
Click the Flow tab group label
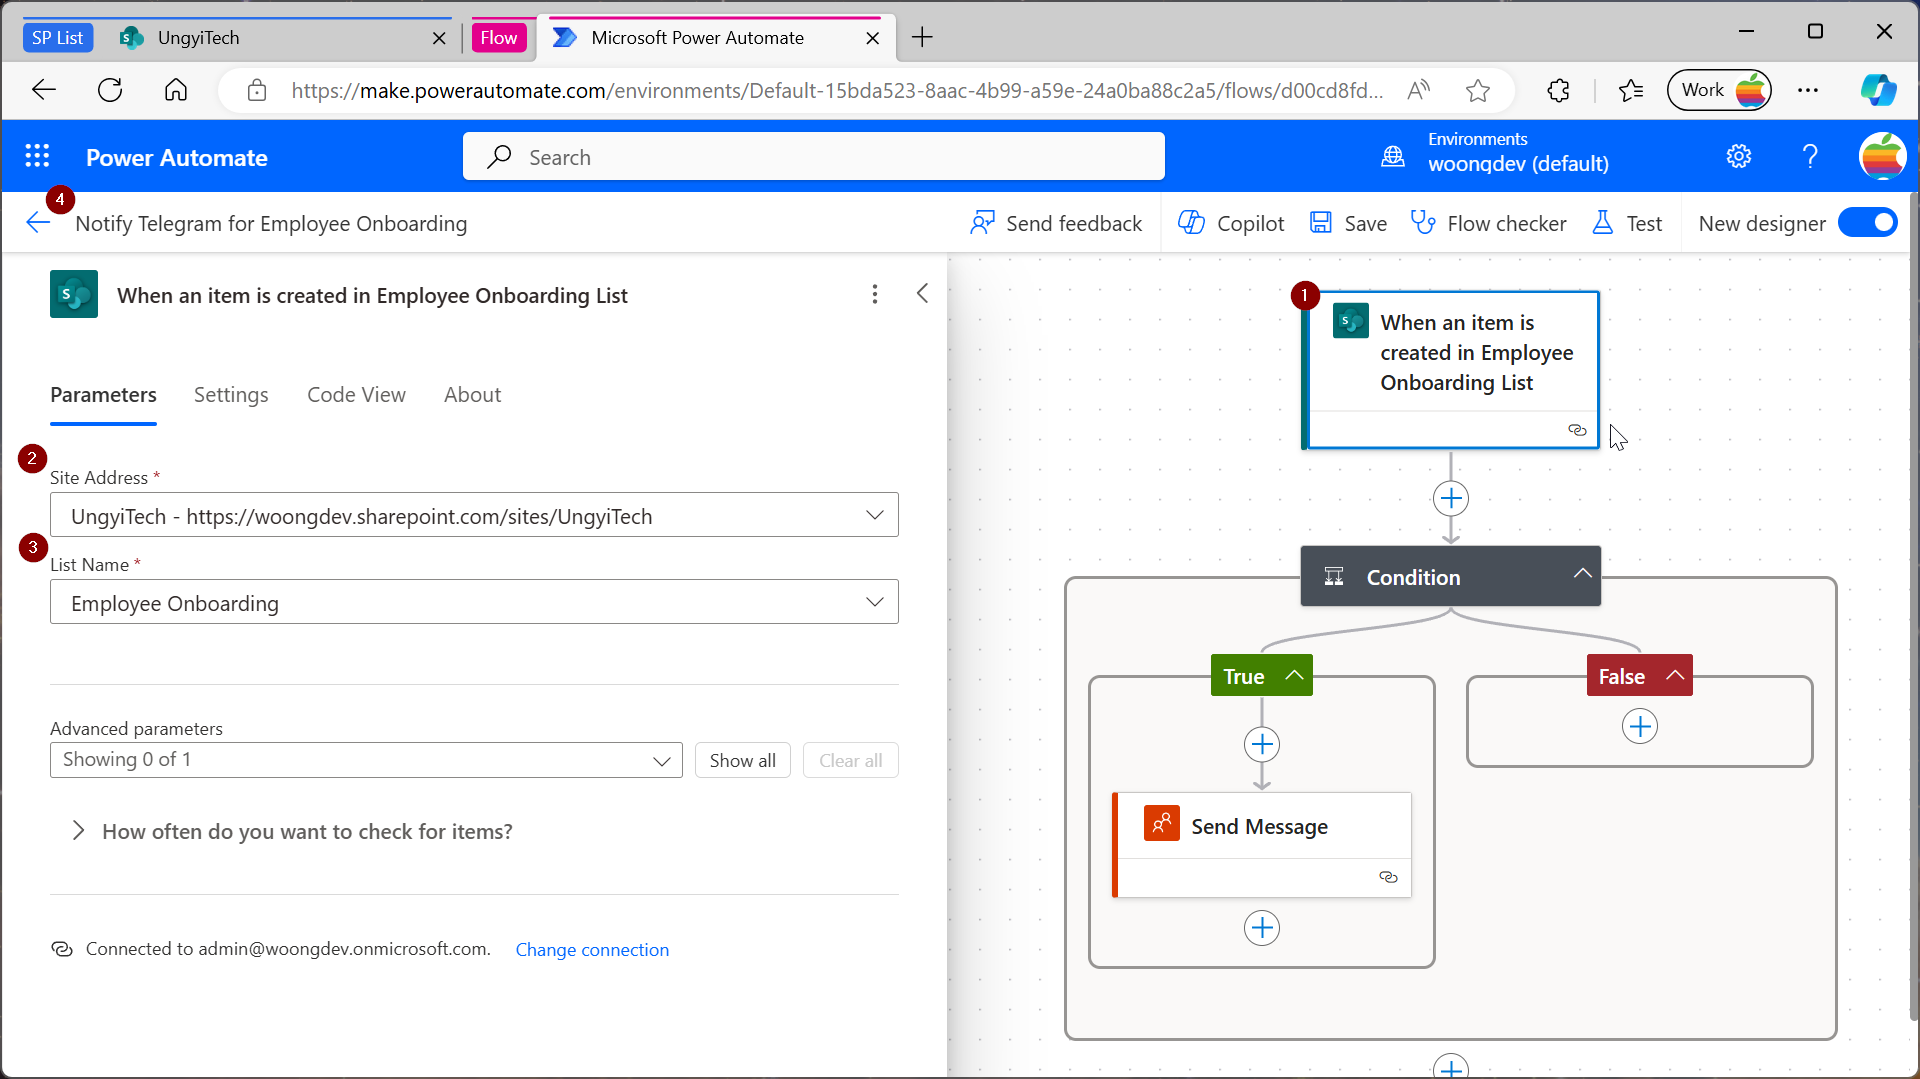pyautogui.click(x=498, y=38)
